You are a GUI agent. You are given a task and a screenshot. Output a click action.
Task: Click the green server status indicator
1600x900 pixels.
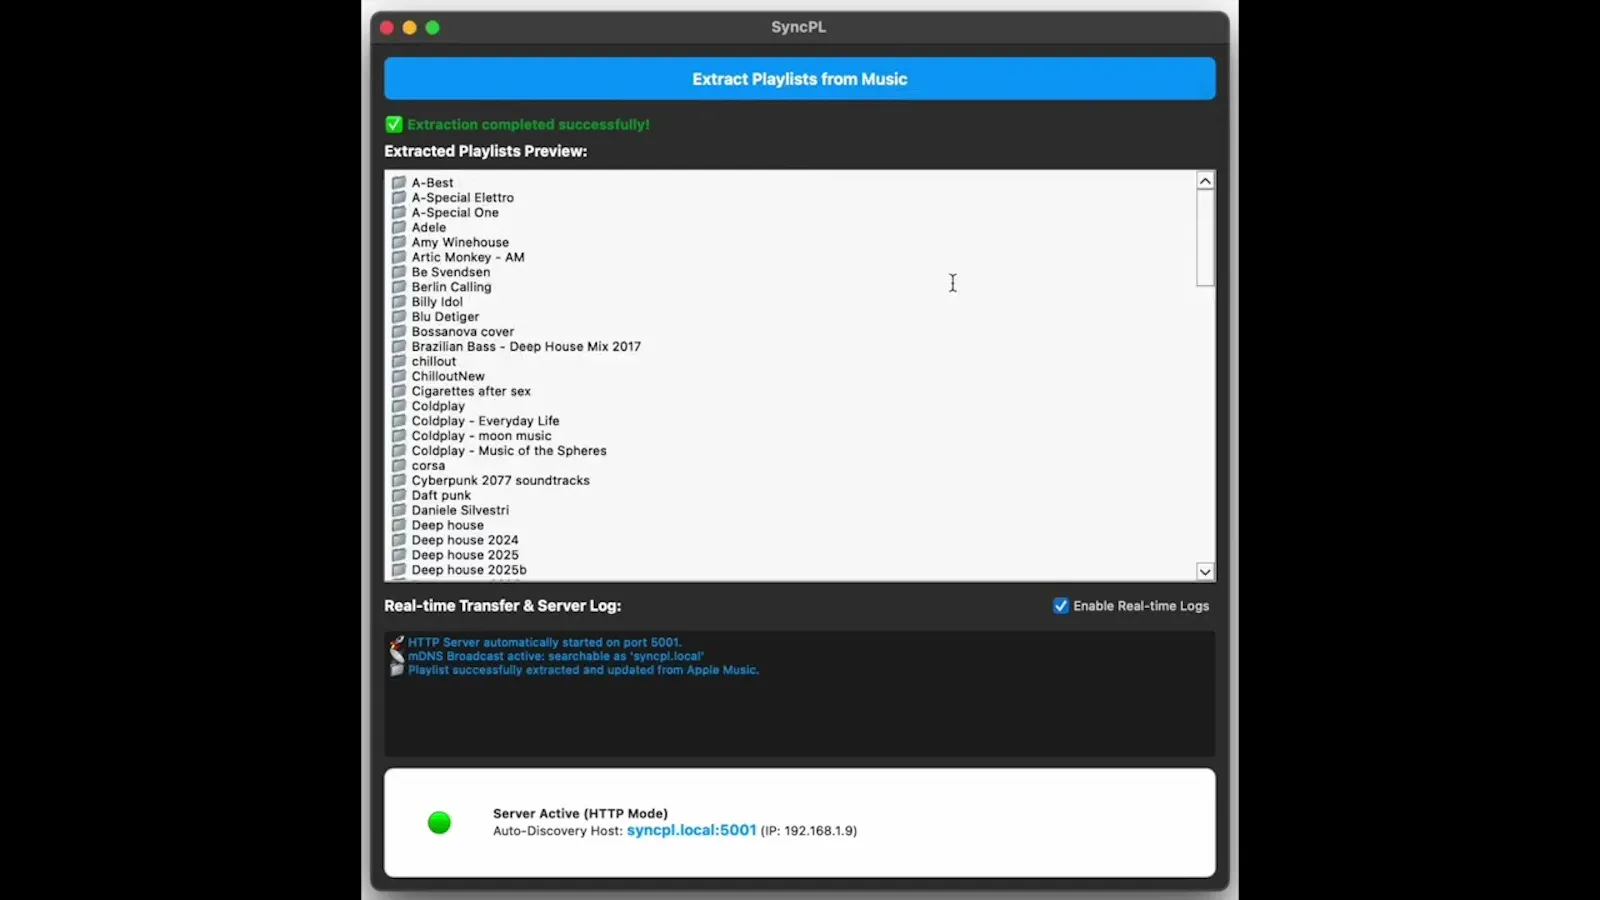point(439,823)
